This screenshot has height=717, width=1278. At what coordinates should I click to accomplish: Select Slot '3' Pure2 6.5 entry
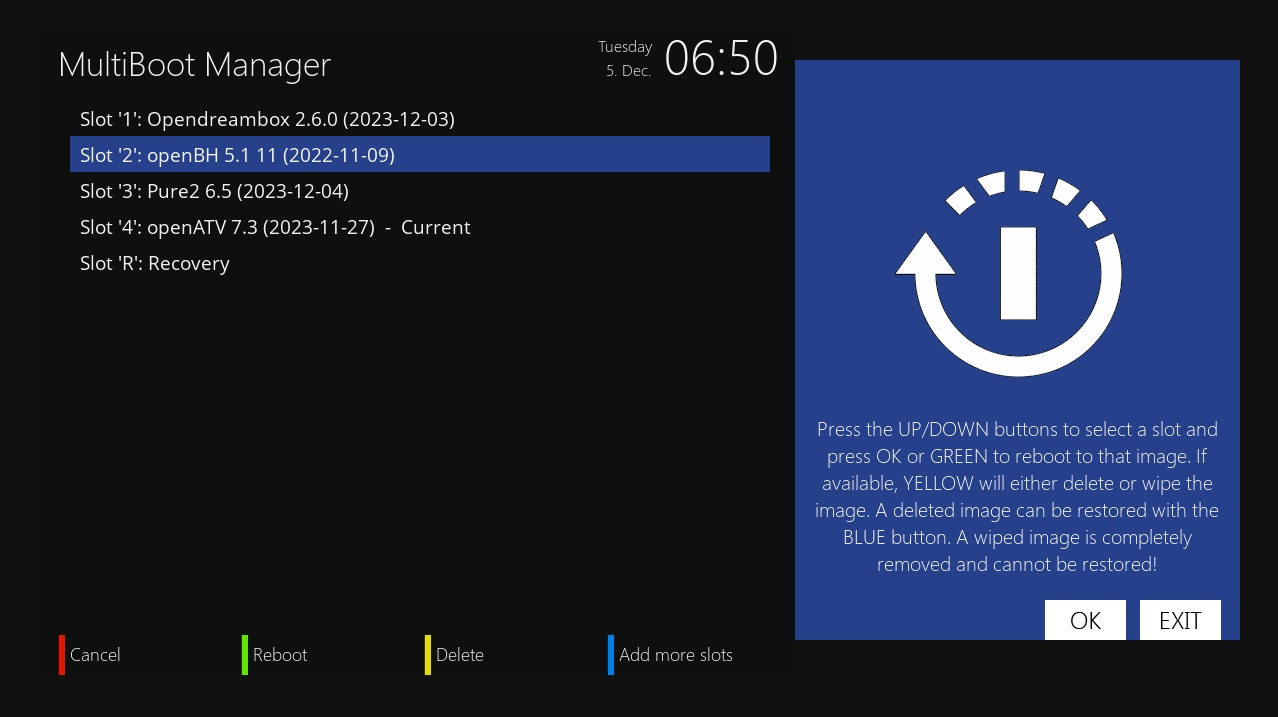tap(420, 191)
